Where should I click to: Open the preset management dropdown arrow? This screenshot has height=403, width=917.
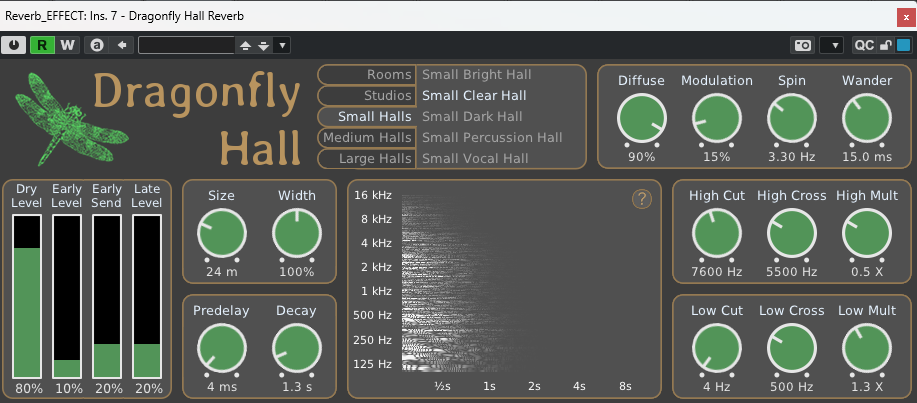tap(282, 45)
